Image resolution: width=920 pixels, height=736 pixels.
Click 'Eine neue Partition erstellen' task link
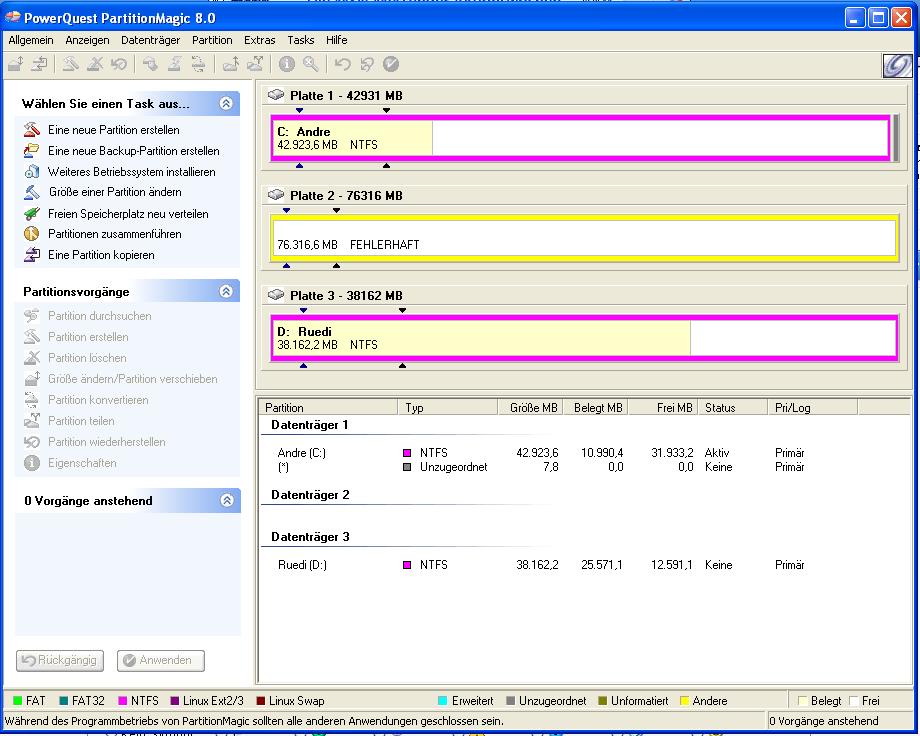(114, 130)
